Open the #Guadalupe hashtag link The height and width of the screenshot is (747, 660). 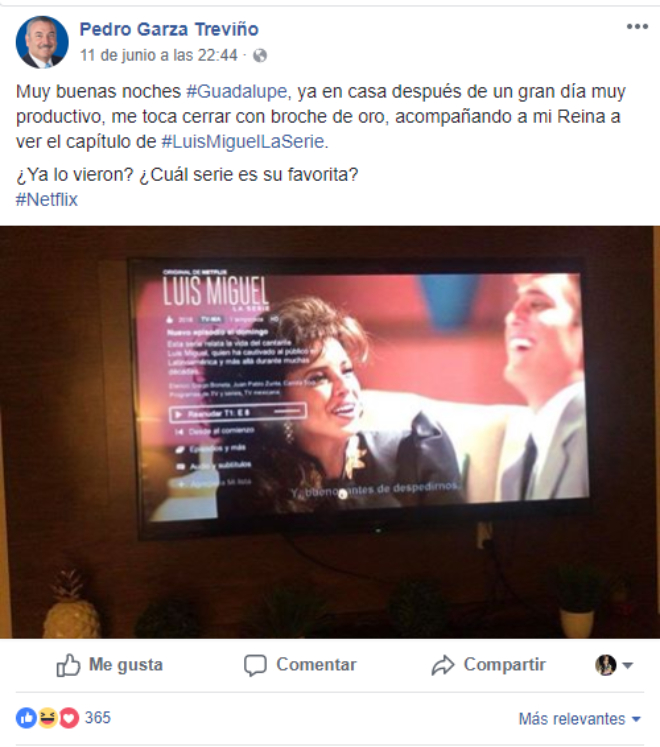click(x=237, y=91)
